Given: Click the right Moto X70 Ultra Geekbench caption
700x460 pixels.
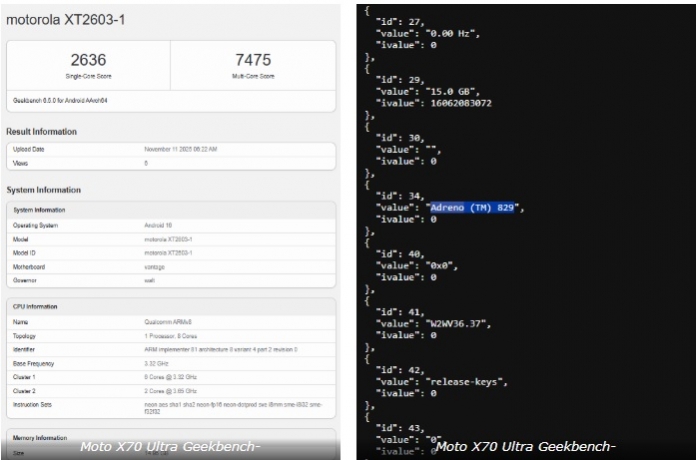Looking at the screenshot, I should [526, 446].
